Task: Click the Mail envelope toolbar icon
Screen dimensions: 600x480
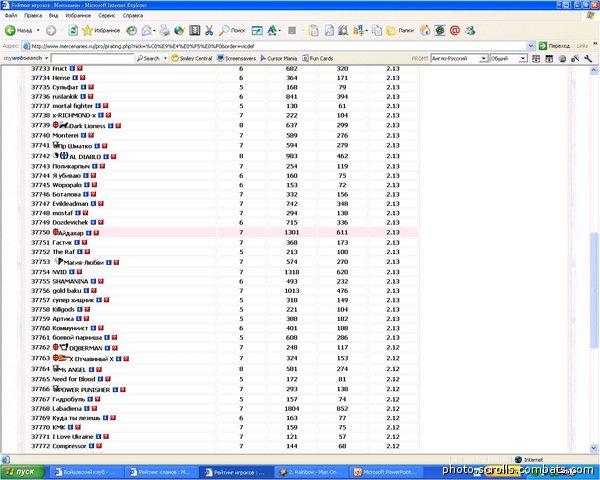Action: coord(147,30)
